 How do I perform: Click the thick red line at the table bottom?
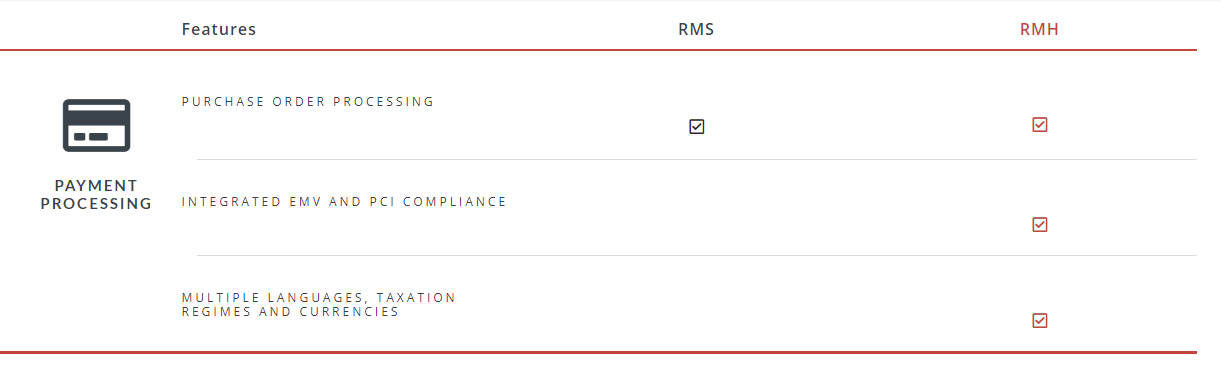(598, 352)
